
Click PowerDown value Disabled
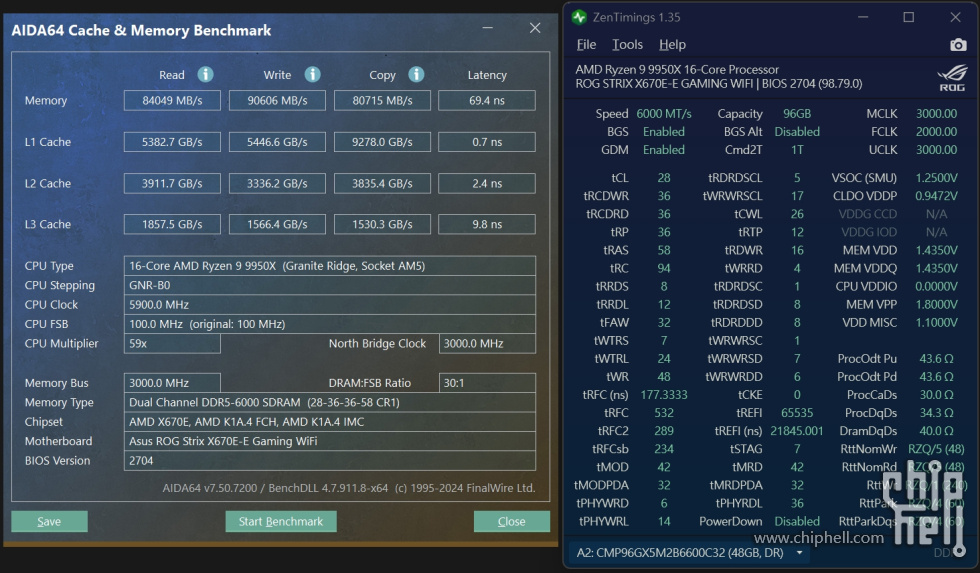797,521
